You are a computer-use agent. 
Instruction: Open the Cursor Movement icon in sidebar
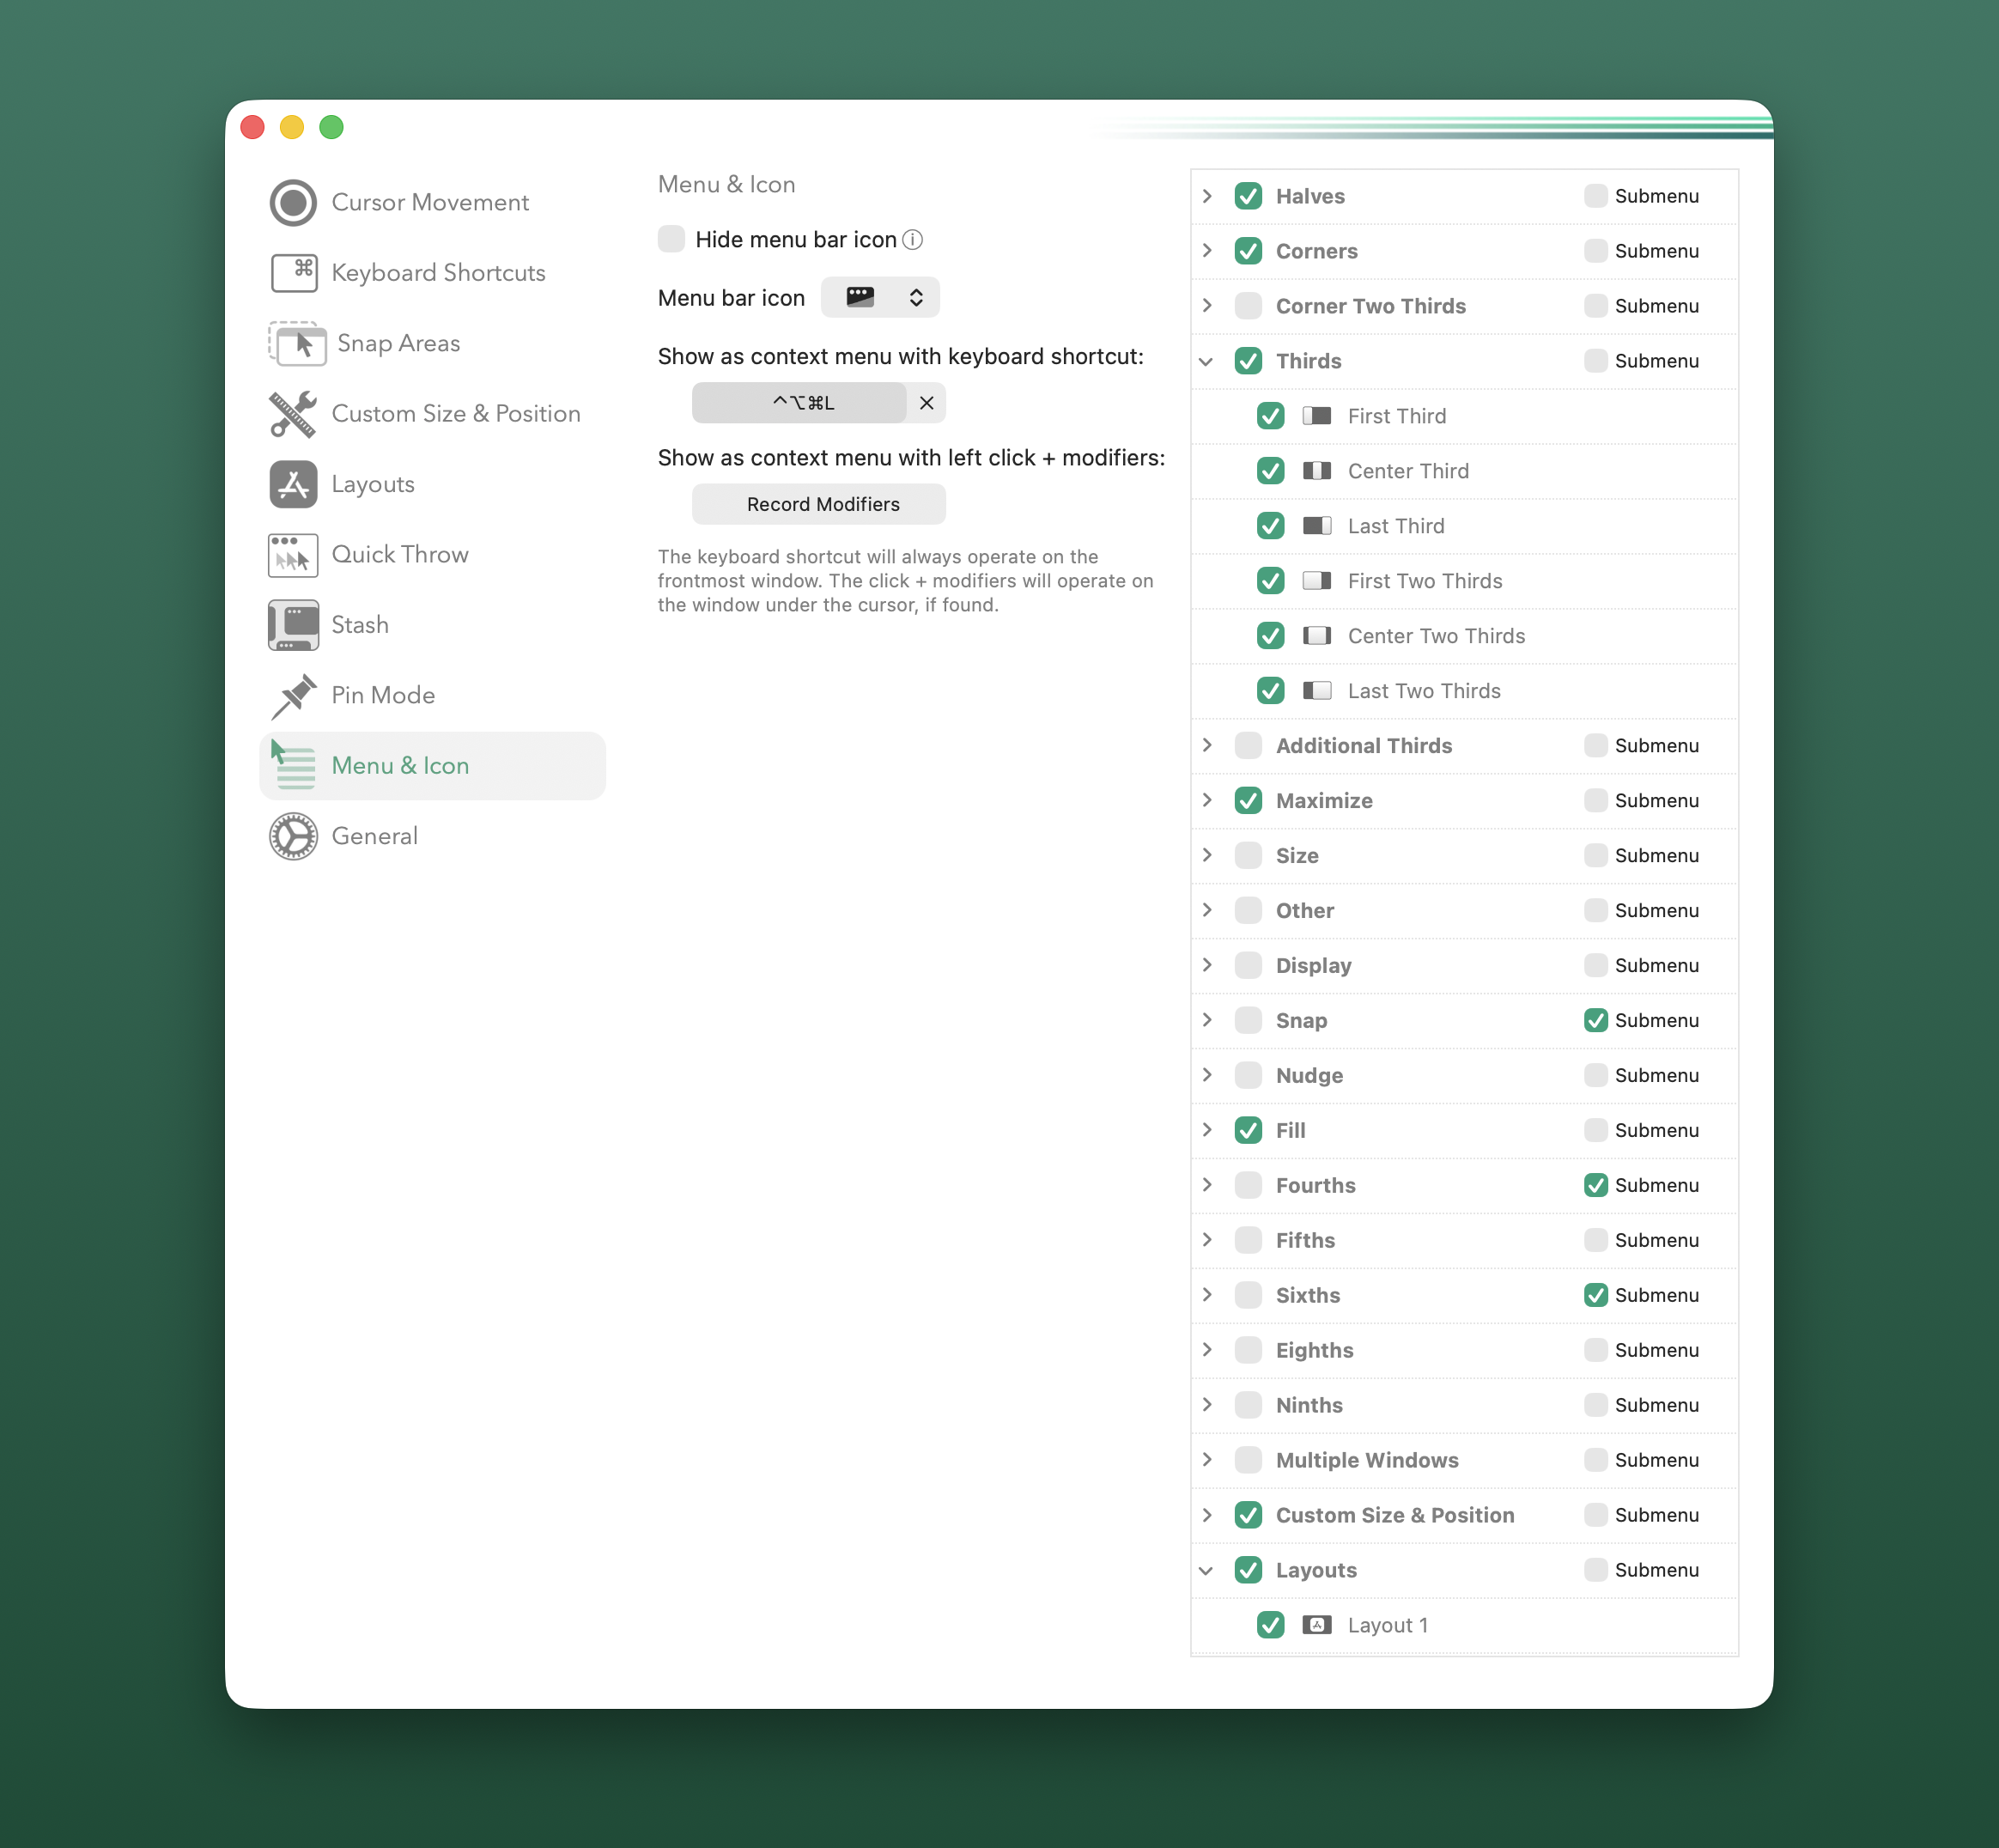click(x=293, y=203)
